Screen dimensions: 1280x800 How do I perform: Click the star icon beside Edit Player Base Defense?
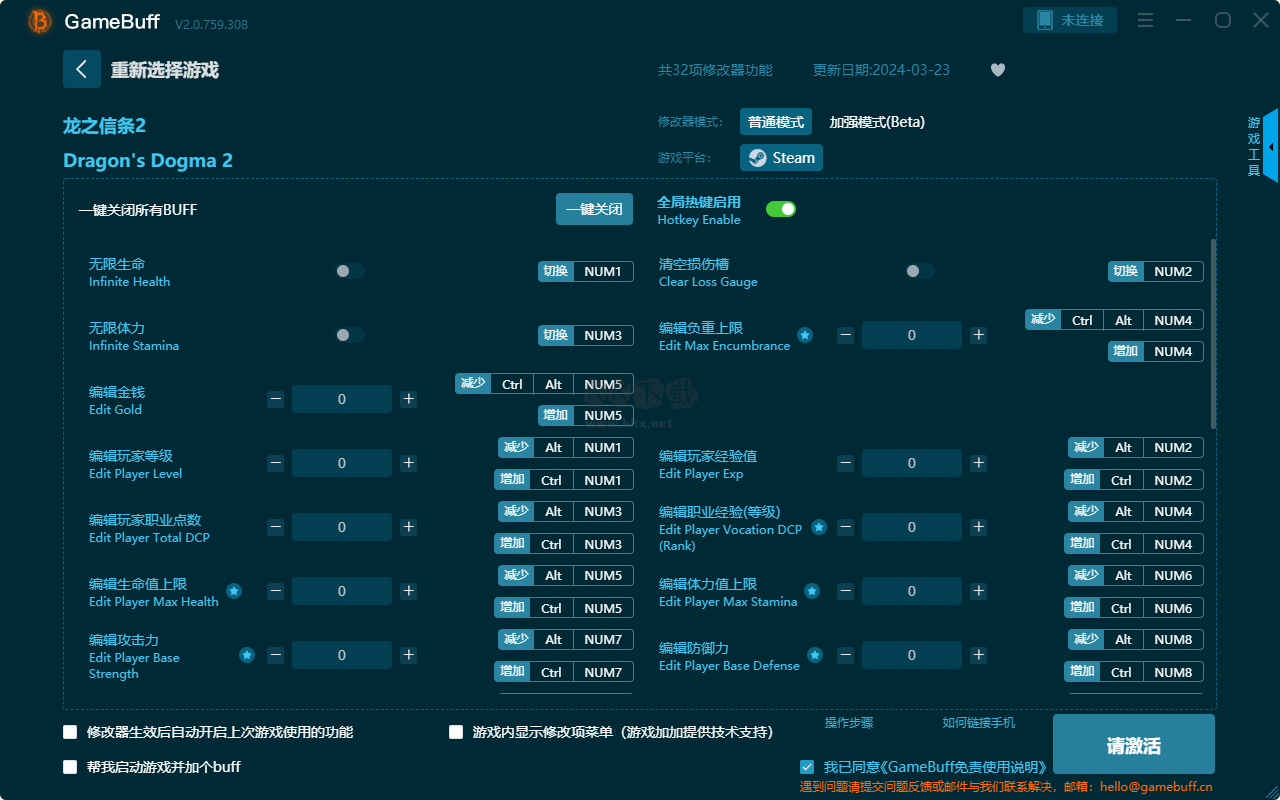click(x=815, y=655)
